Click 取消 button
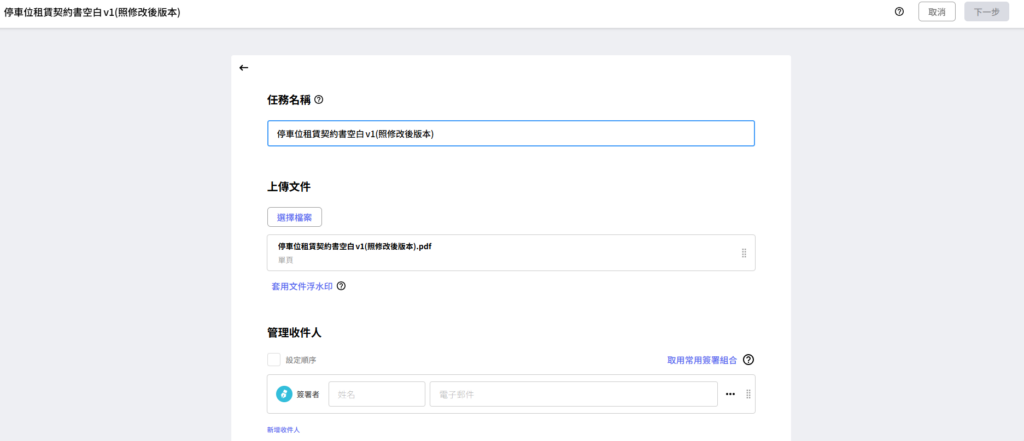The image size is (1024, 441). coord(936,12)
